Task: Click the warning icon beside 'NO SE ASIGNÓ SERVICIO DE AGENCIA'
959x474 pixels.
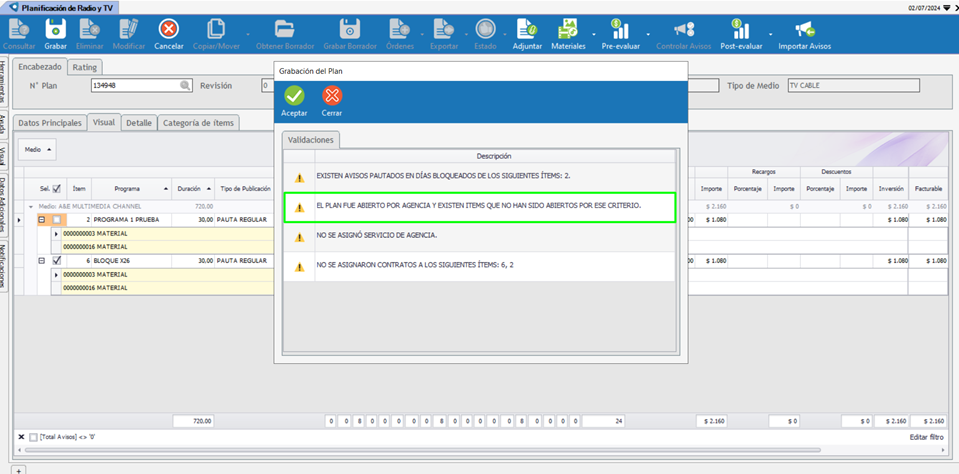Action: (x=299, y=237)
